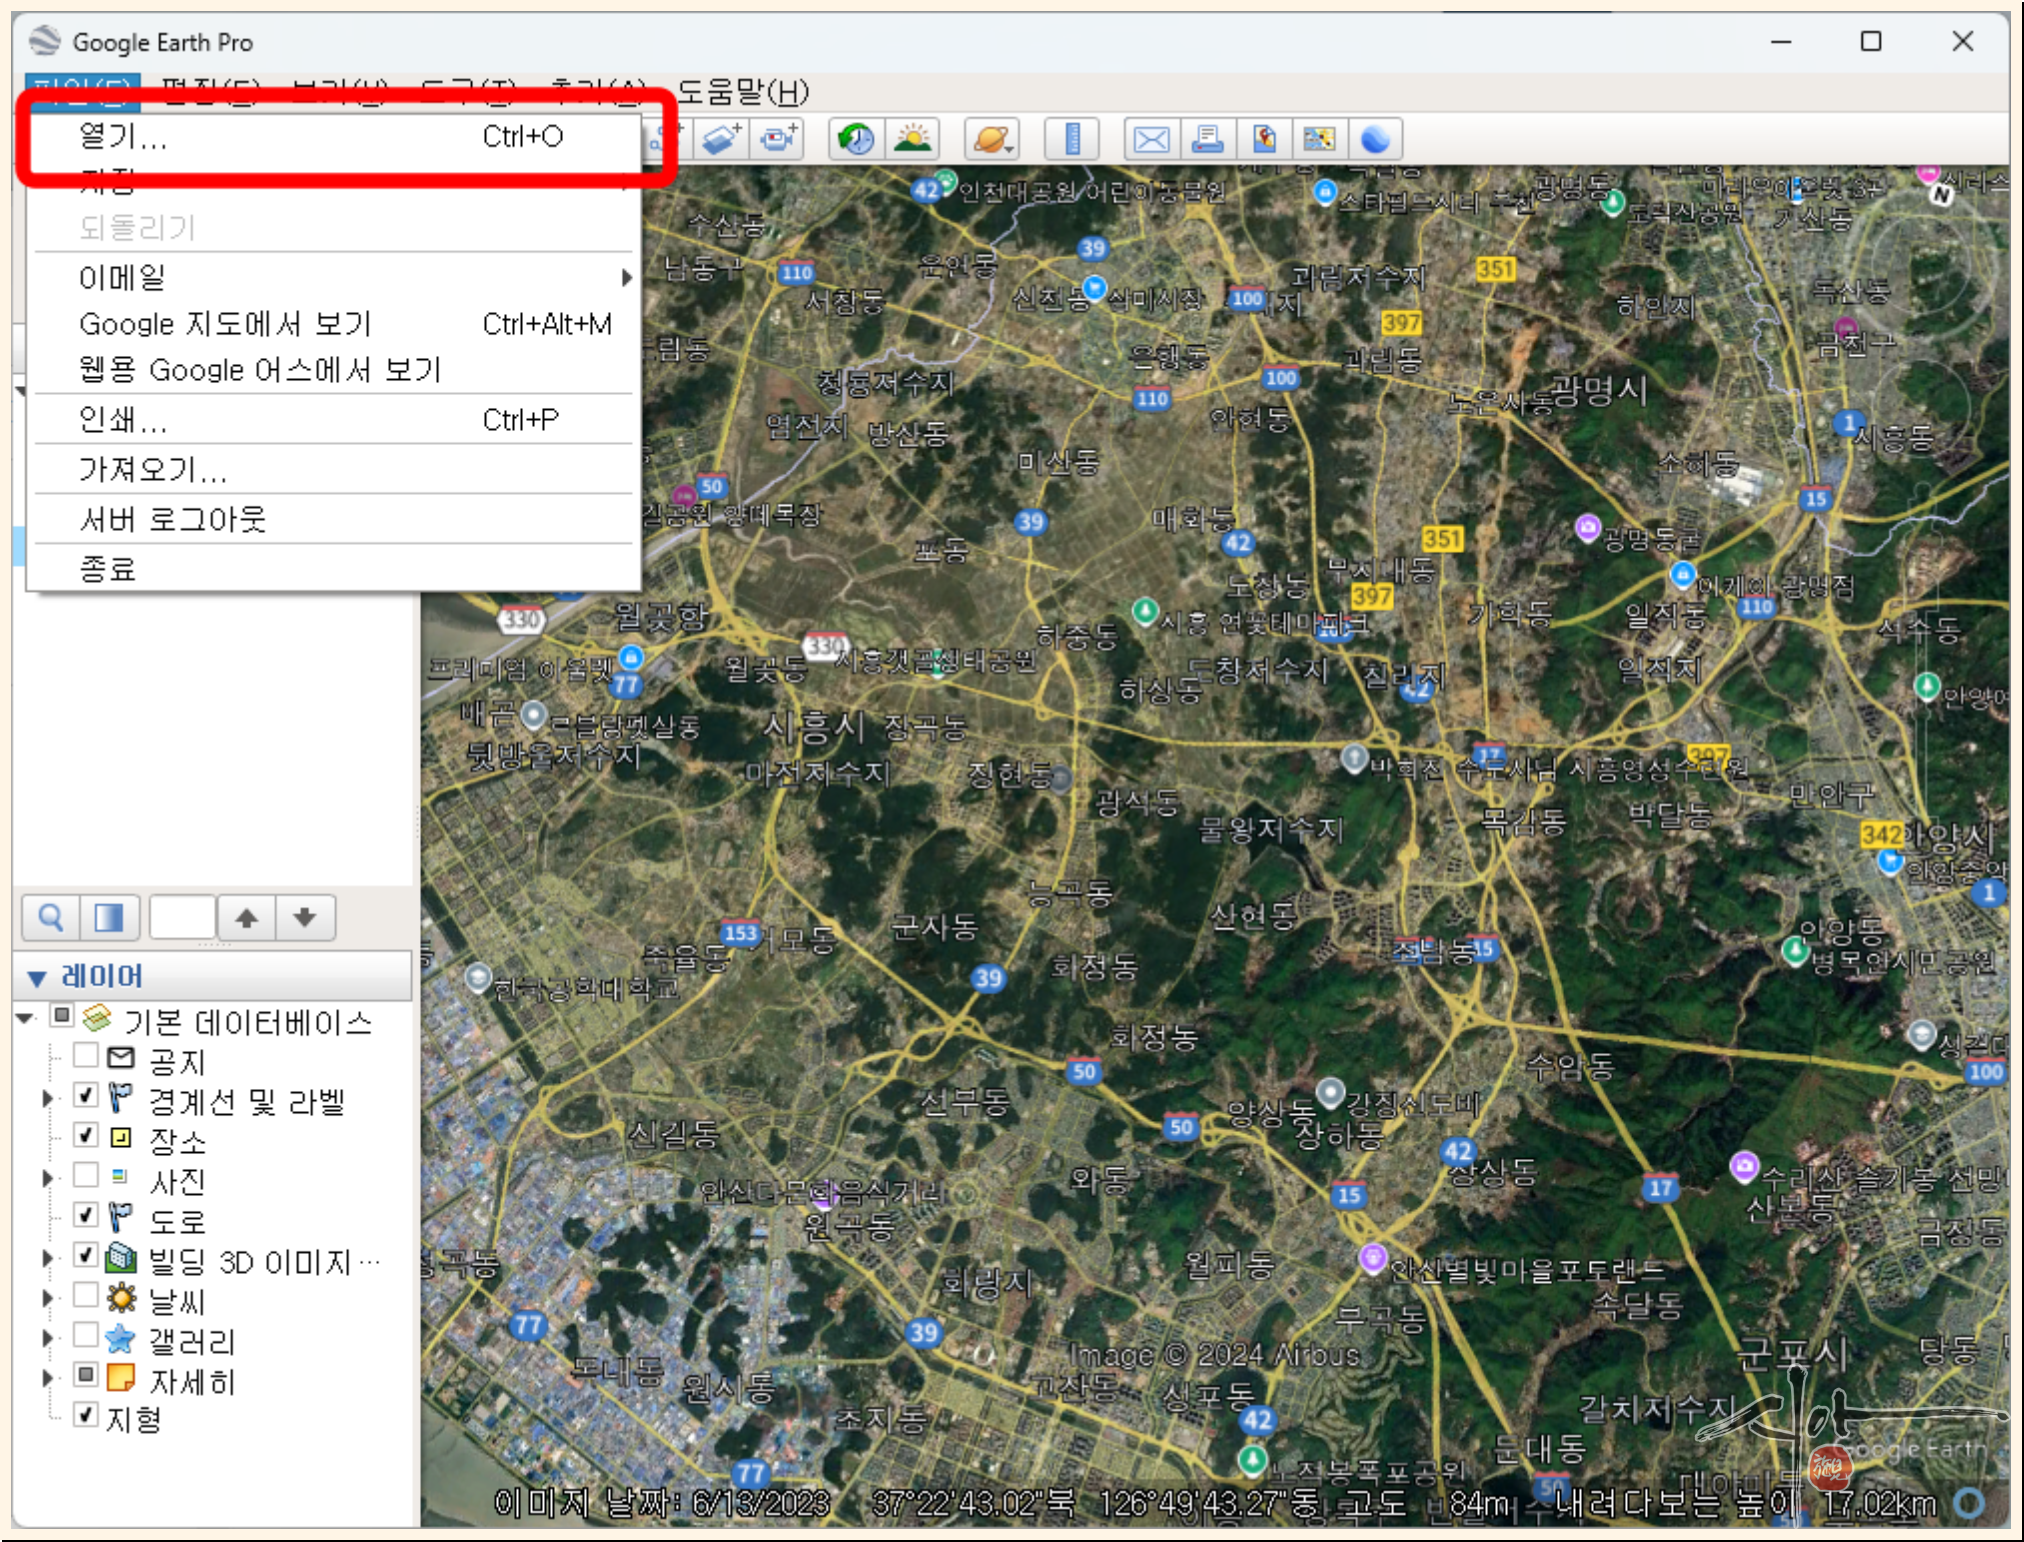Click the save image toolbar icon

coord(1319,139)
